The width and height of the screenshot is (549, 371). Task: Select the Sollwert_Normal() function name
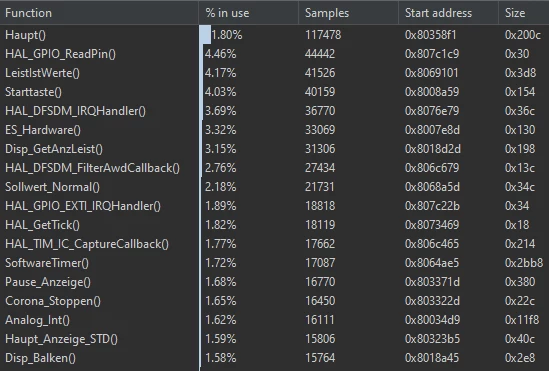click(x=53, y=187)
